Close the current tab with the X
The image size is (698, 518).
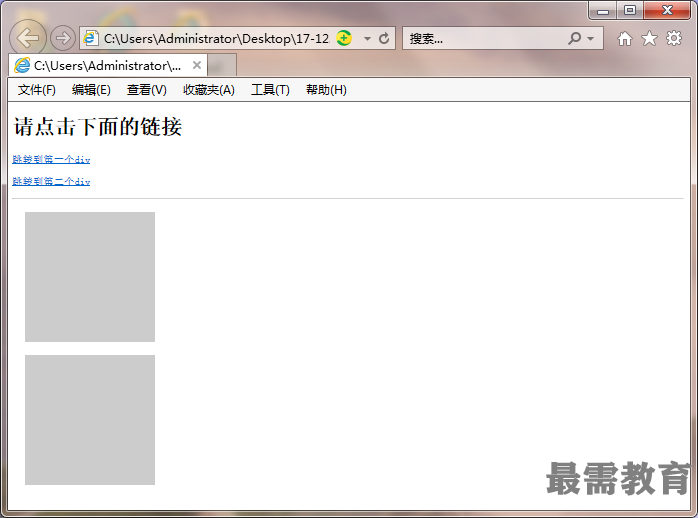pyautogui.click(x=197, y=65)
